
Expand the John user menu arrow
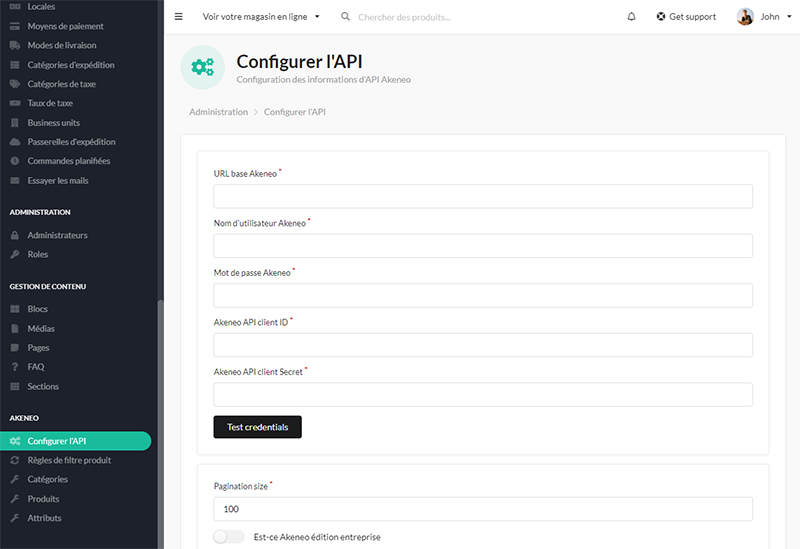(x=789, y=17)
